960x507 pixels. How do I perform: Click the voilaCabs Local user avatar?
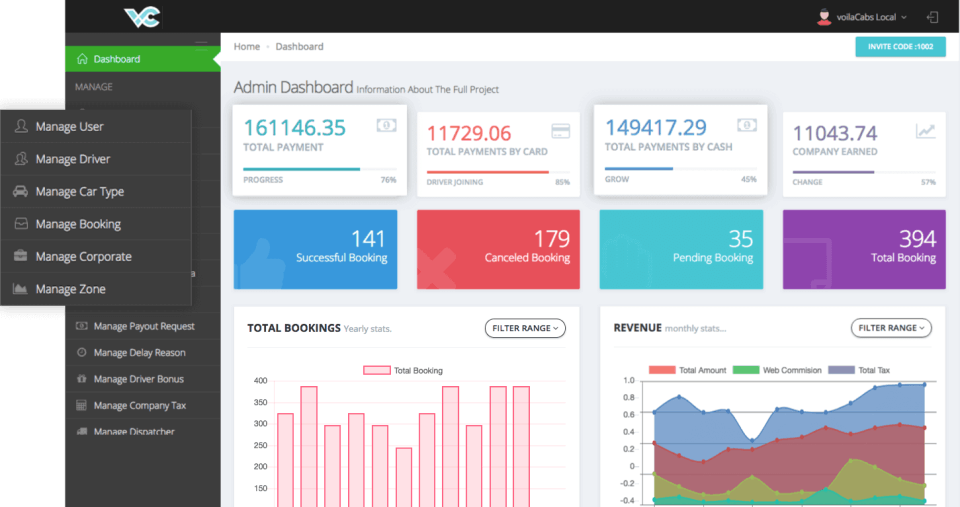point(824,17)
